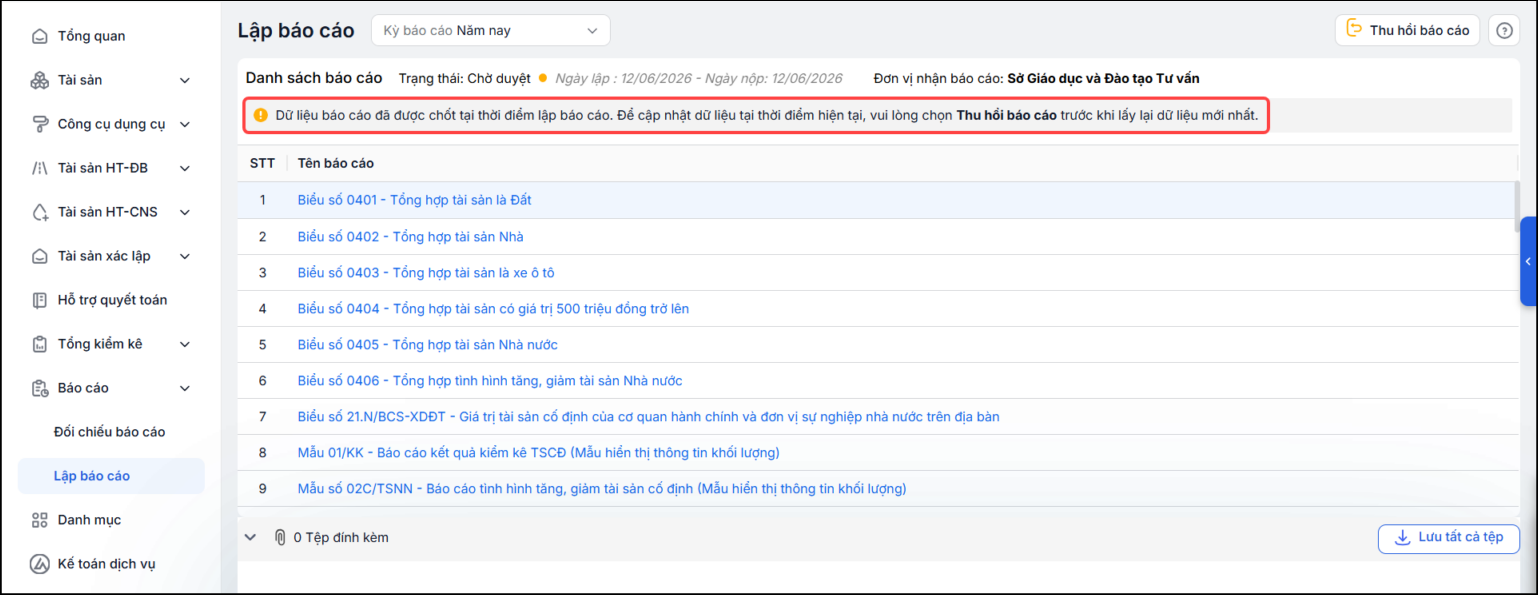Click the Danh mục grid icon

pyautogui.click(x=40, y=520)
